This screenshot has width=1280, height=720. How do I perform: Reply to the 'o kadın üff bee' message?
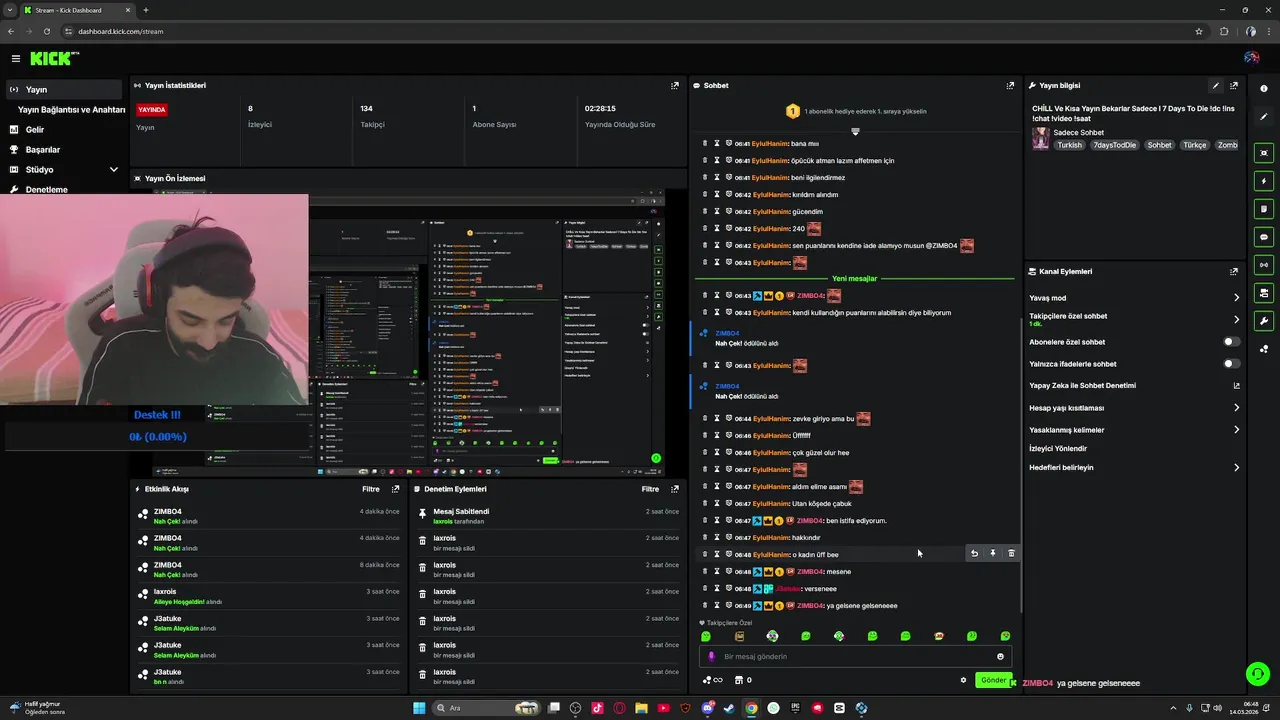[x=974, y=553]
